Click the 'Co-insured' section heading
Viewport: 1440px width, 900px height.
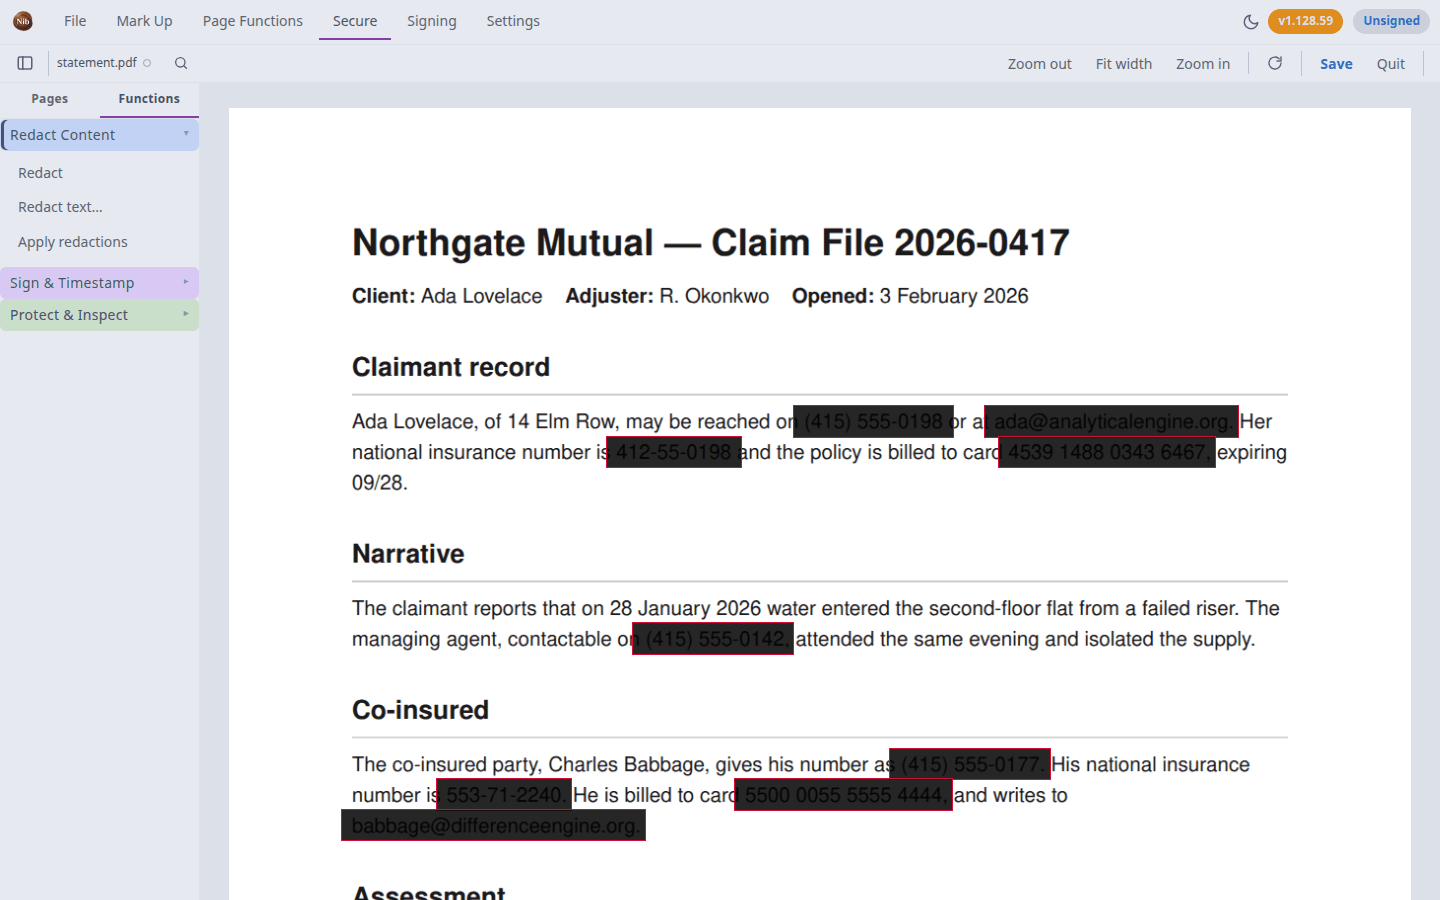click(x=420, y=710)
